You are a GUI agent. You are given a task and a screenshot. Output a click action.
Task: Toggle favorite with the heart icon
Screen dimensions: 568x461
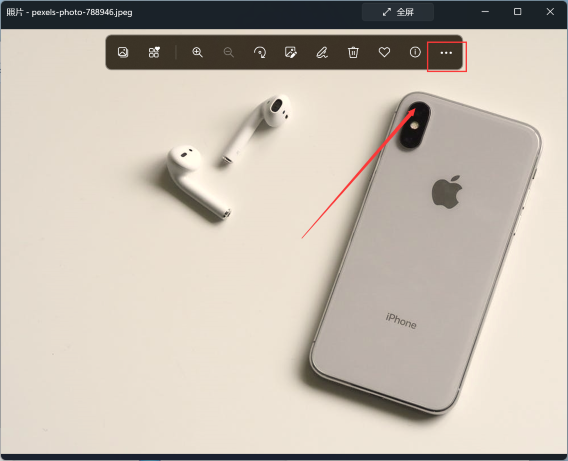point(384,53)
